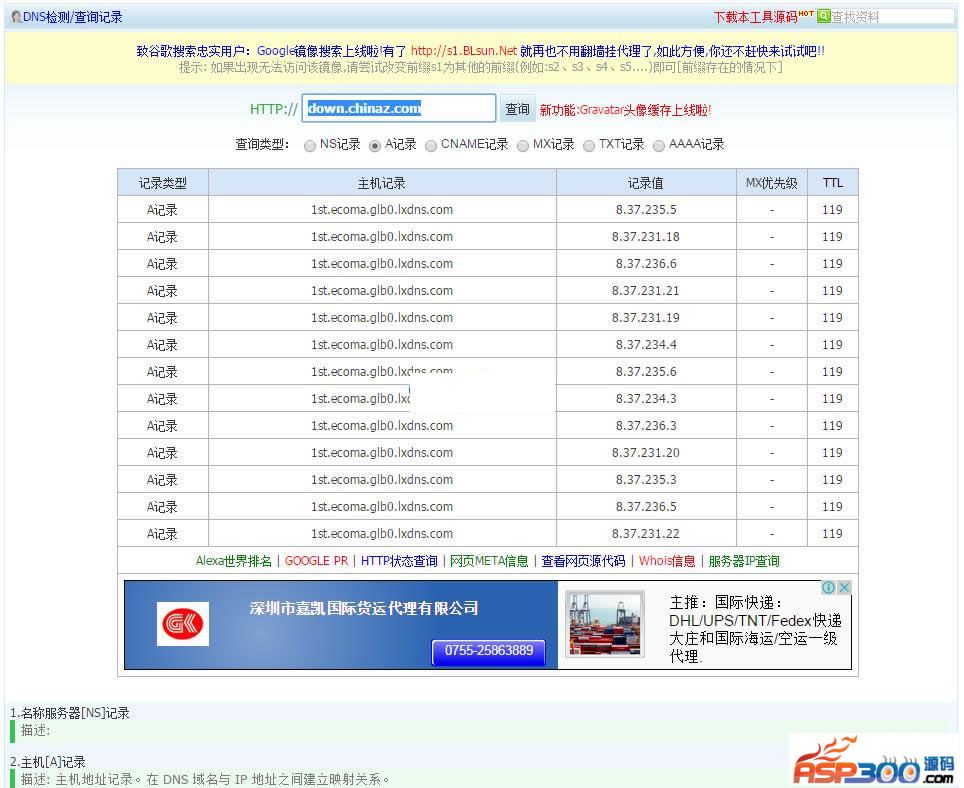
Task: Open the Alexa世界排名 link
Action: click(233, 561)
